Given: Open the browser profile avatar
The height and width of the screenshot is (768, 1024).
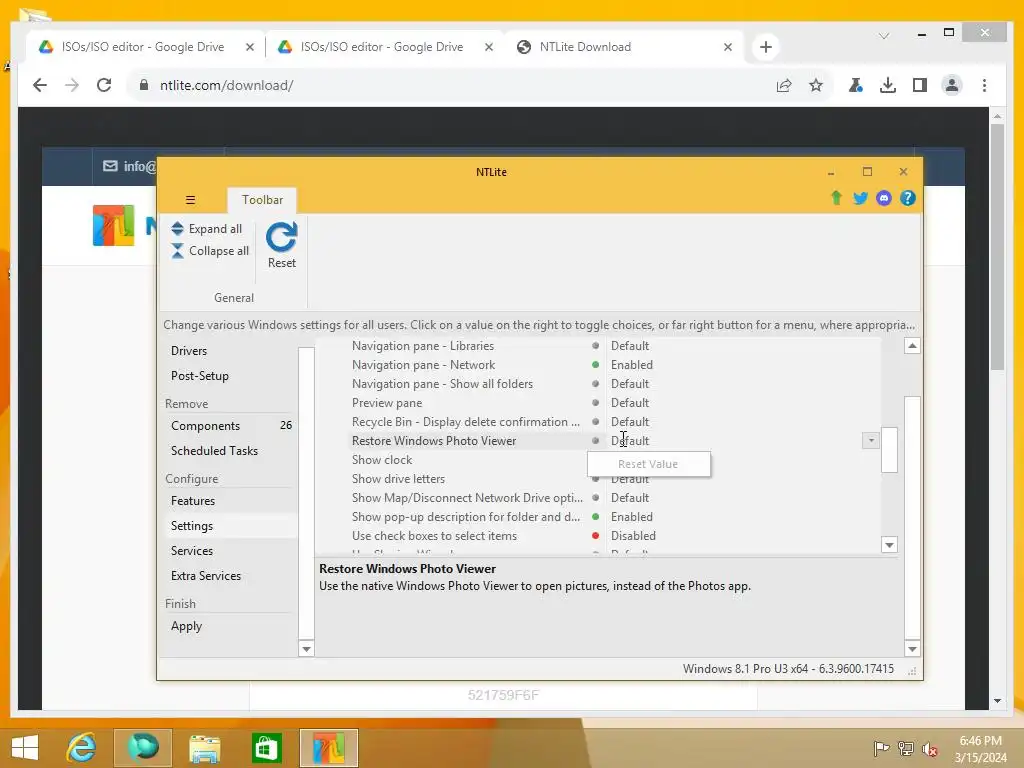Looking at the screenshot, I should 952,85.
